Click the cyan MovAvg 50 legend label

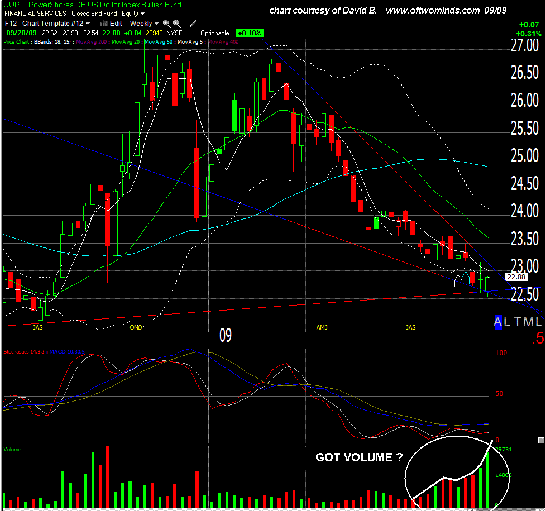[159, 42]
